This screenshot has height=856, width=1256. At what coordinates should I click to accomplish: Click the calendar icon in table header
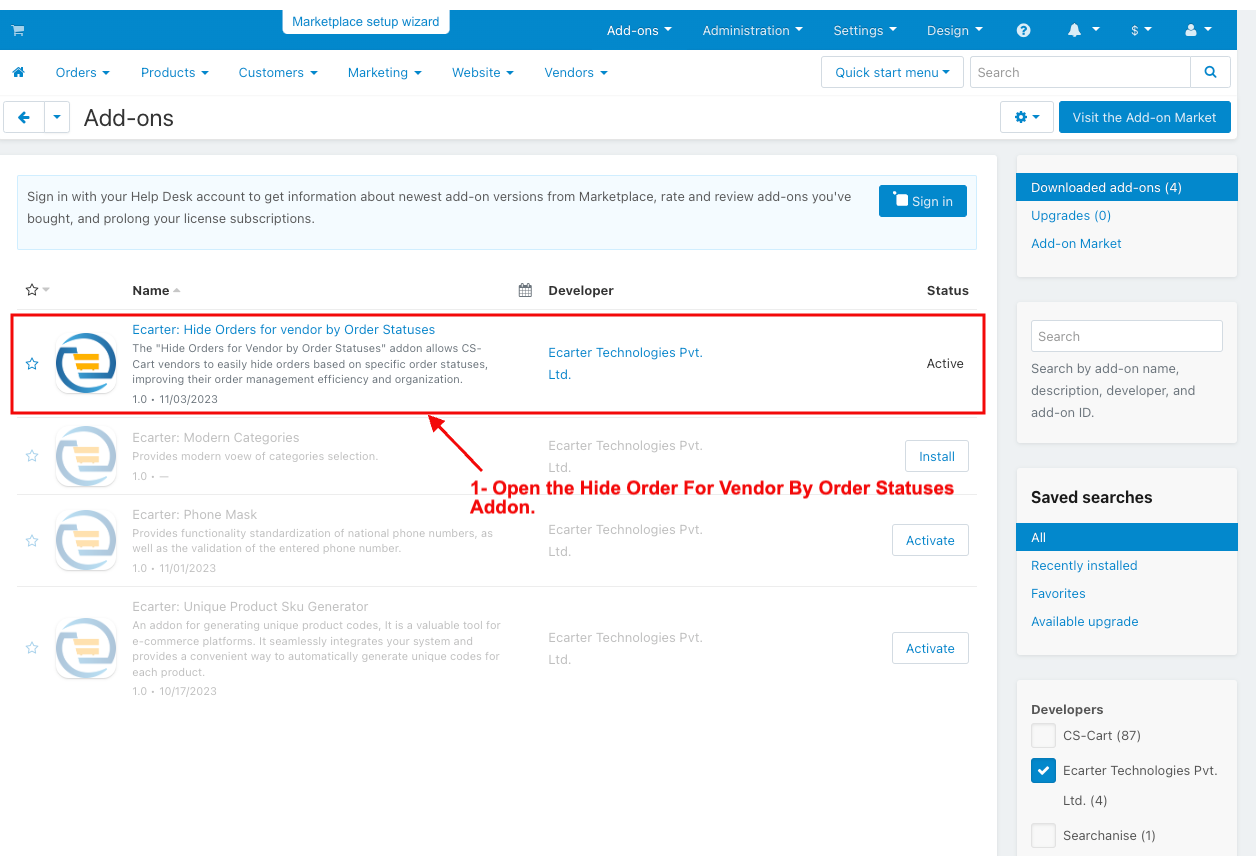(x=525, y=290)
